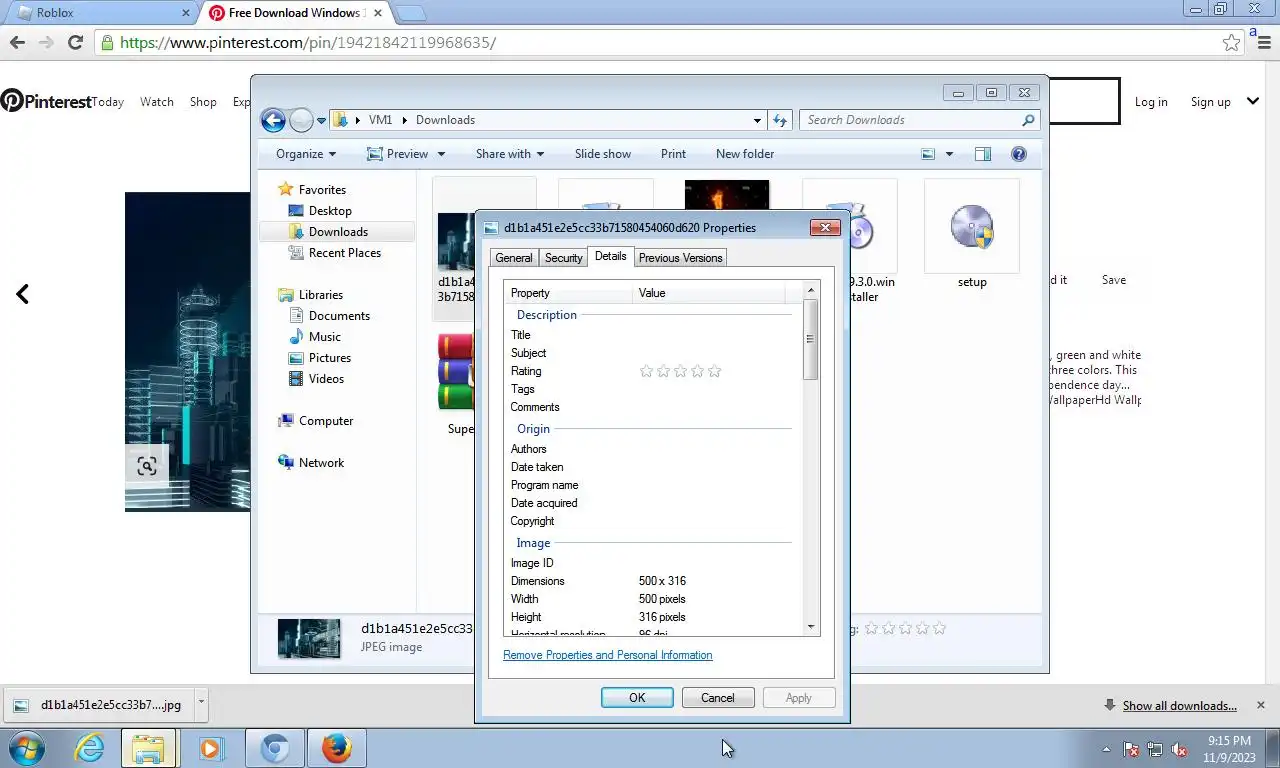Viewport: 1280px width, 768px height.
Task: Click Show all downloads link
Action: click(1179, 706)
